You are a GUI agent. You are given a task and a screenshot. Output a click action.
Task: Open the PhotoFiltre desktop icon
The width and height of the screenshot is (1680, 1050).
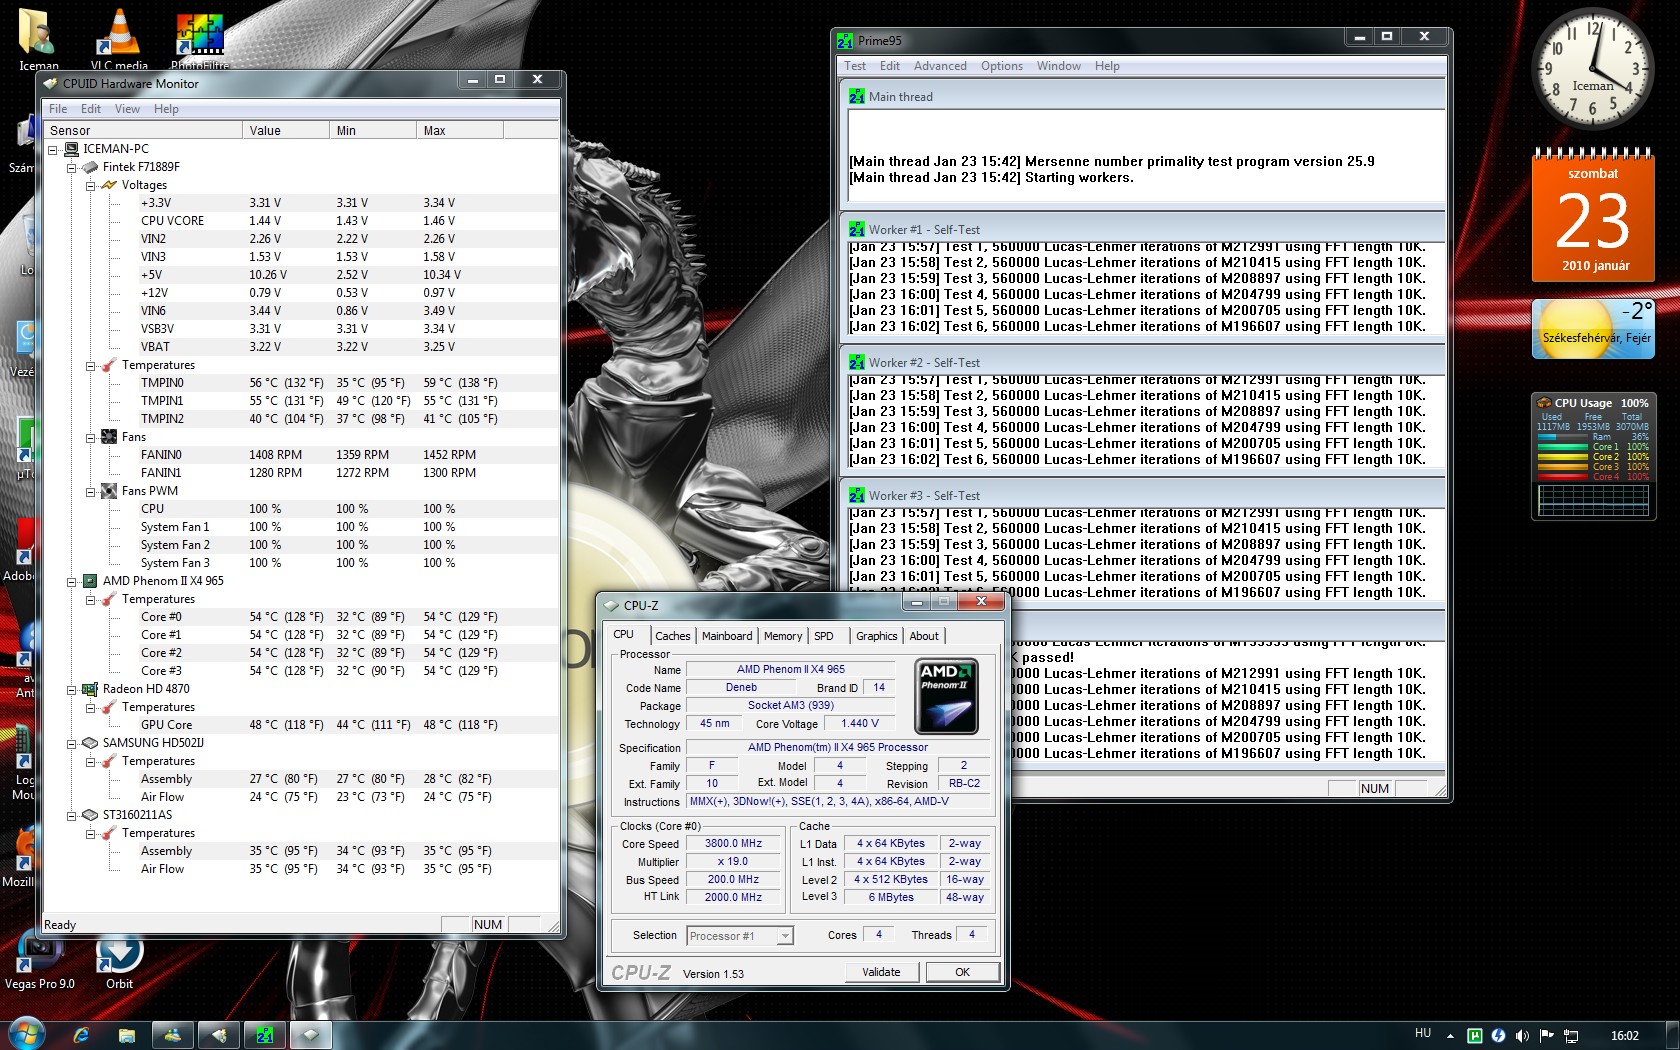200,40
